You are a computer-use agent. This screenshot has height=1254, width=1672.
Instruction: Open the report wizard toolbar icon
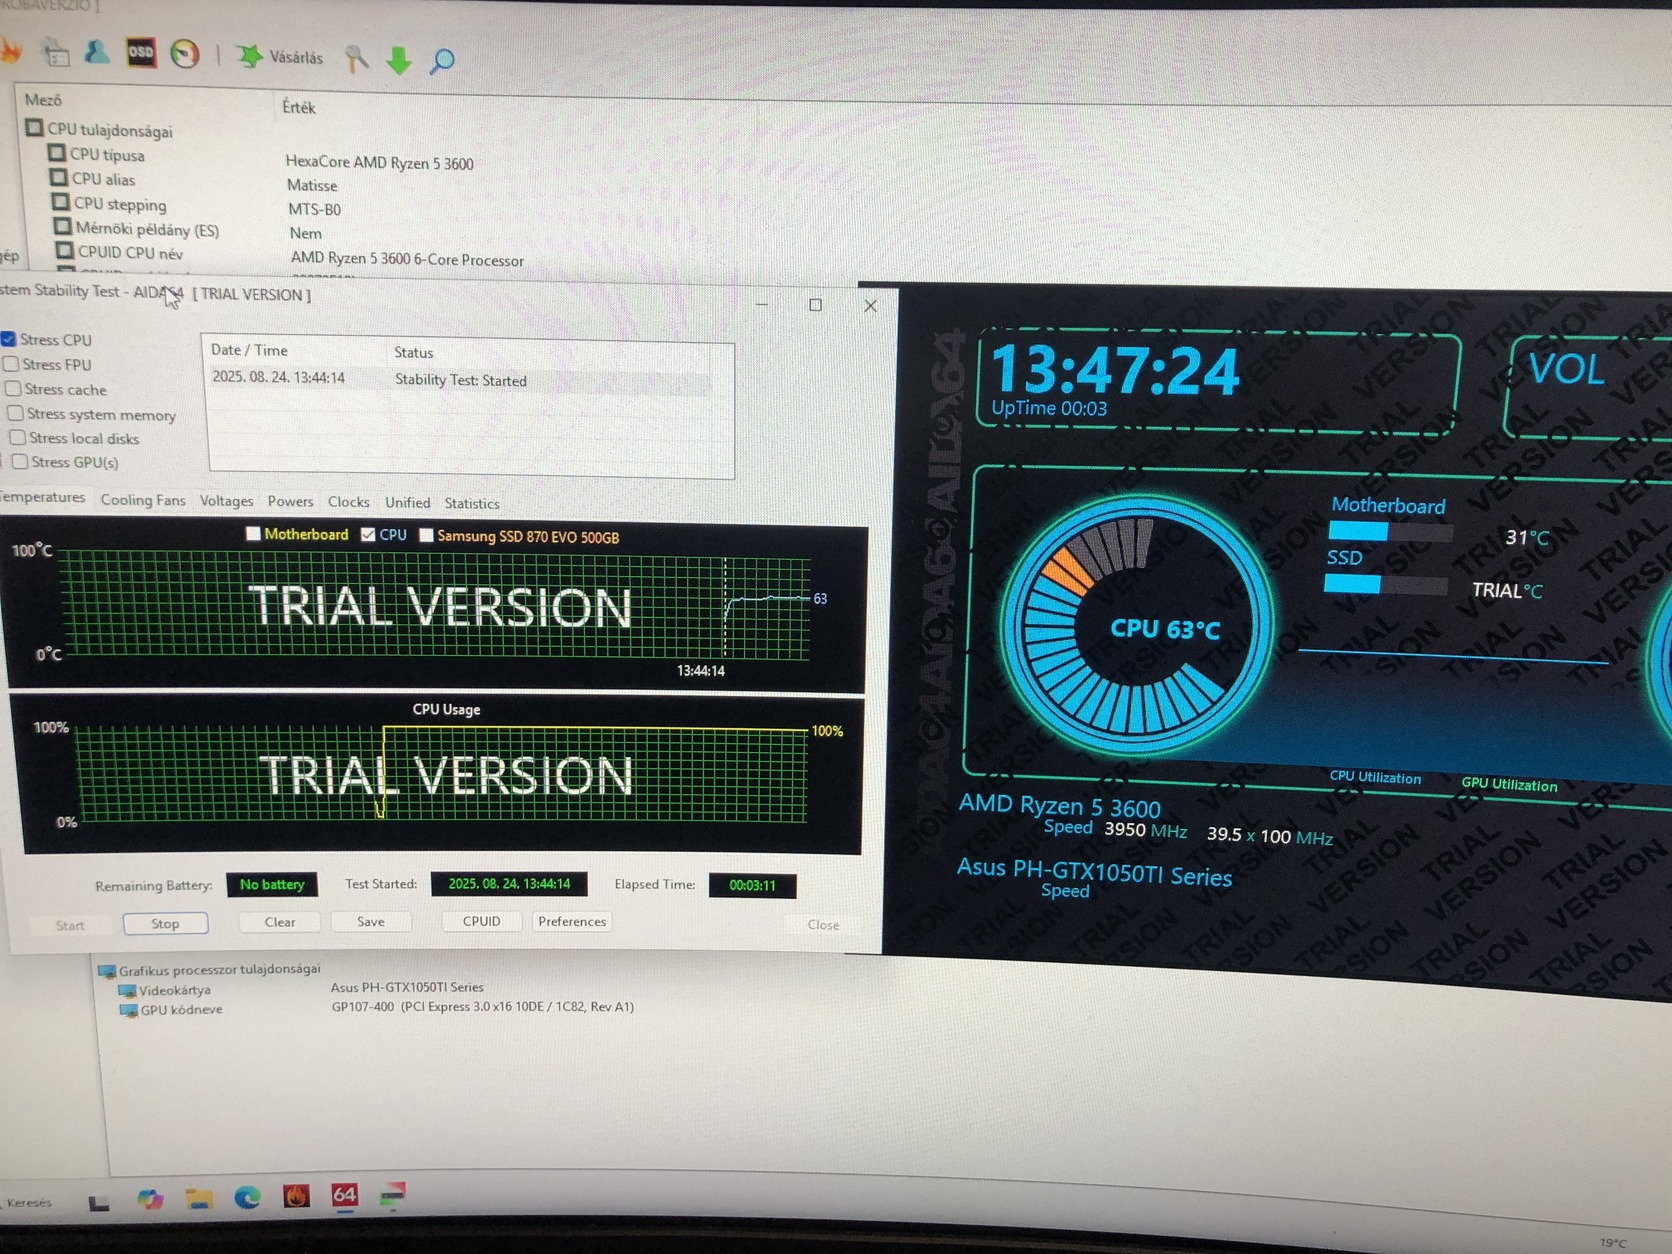56,52
